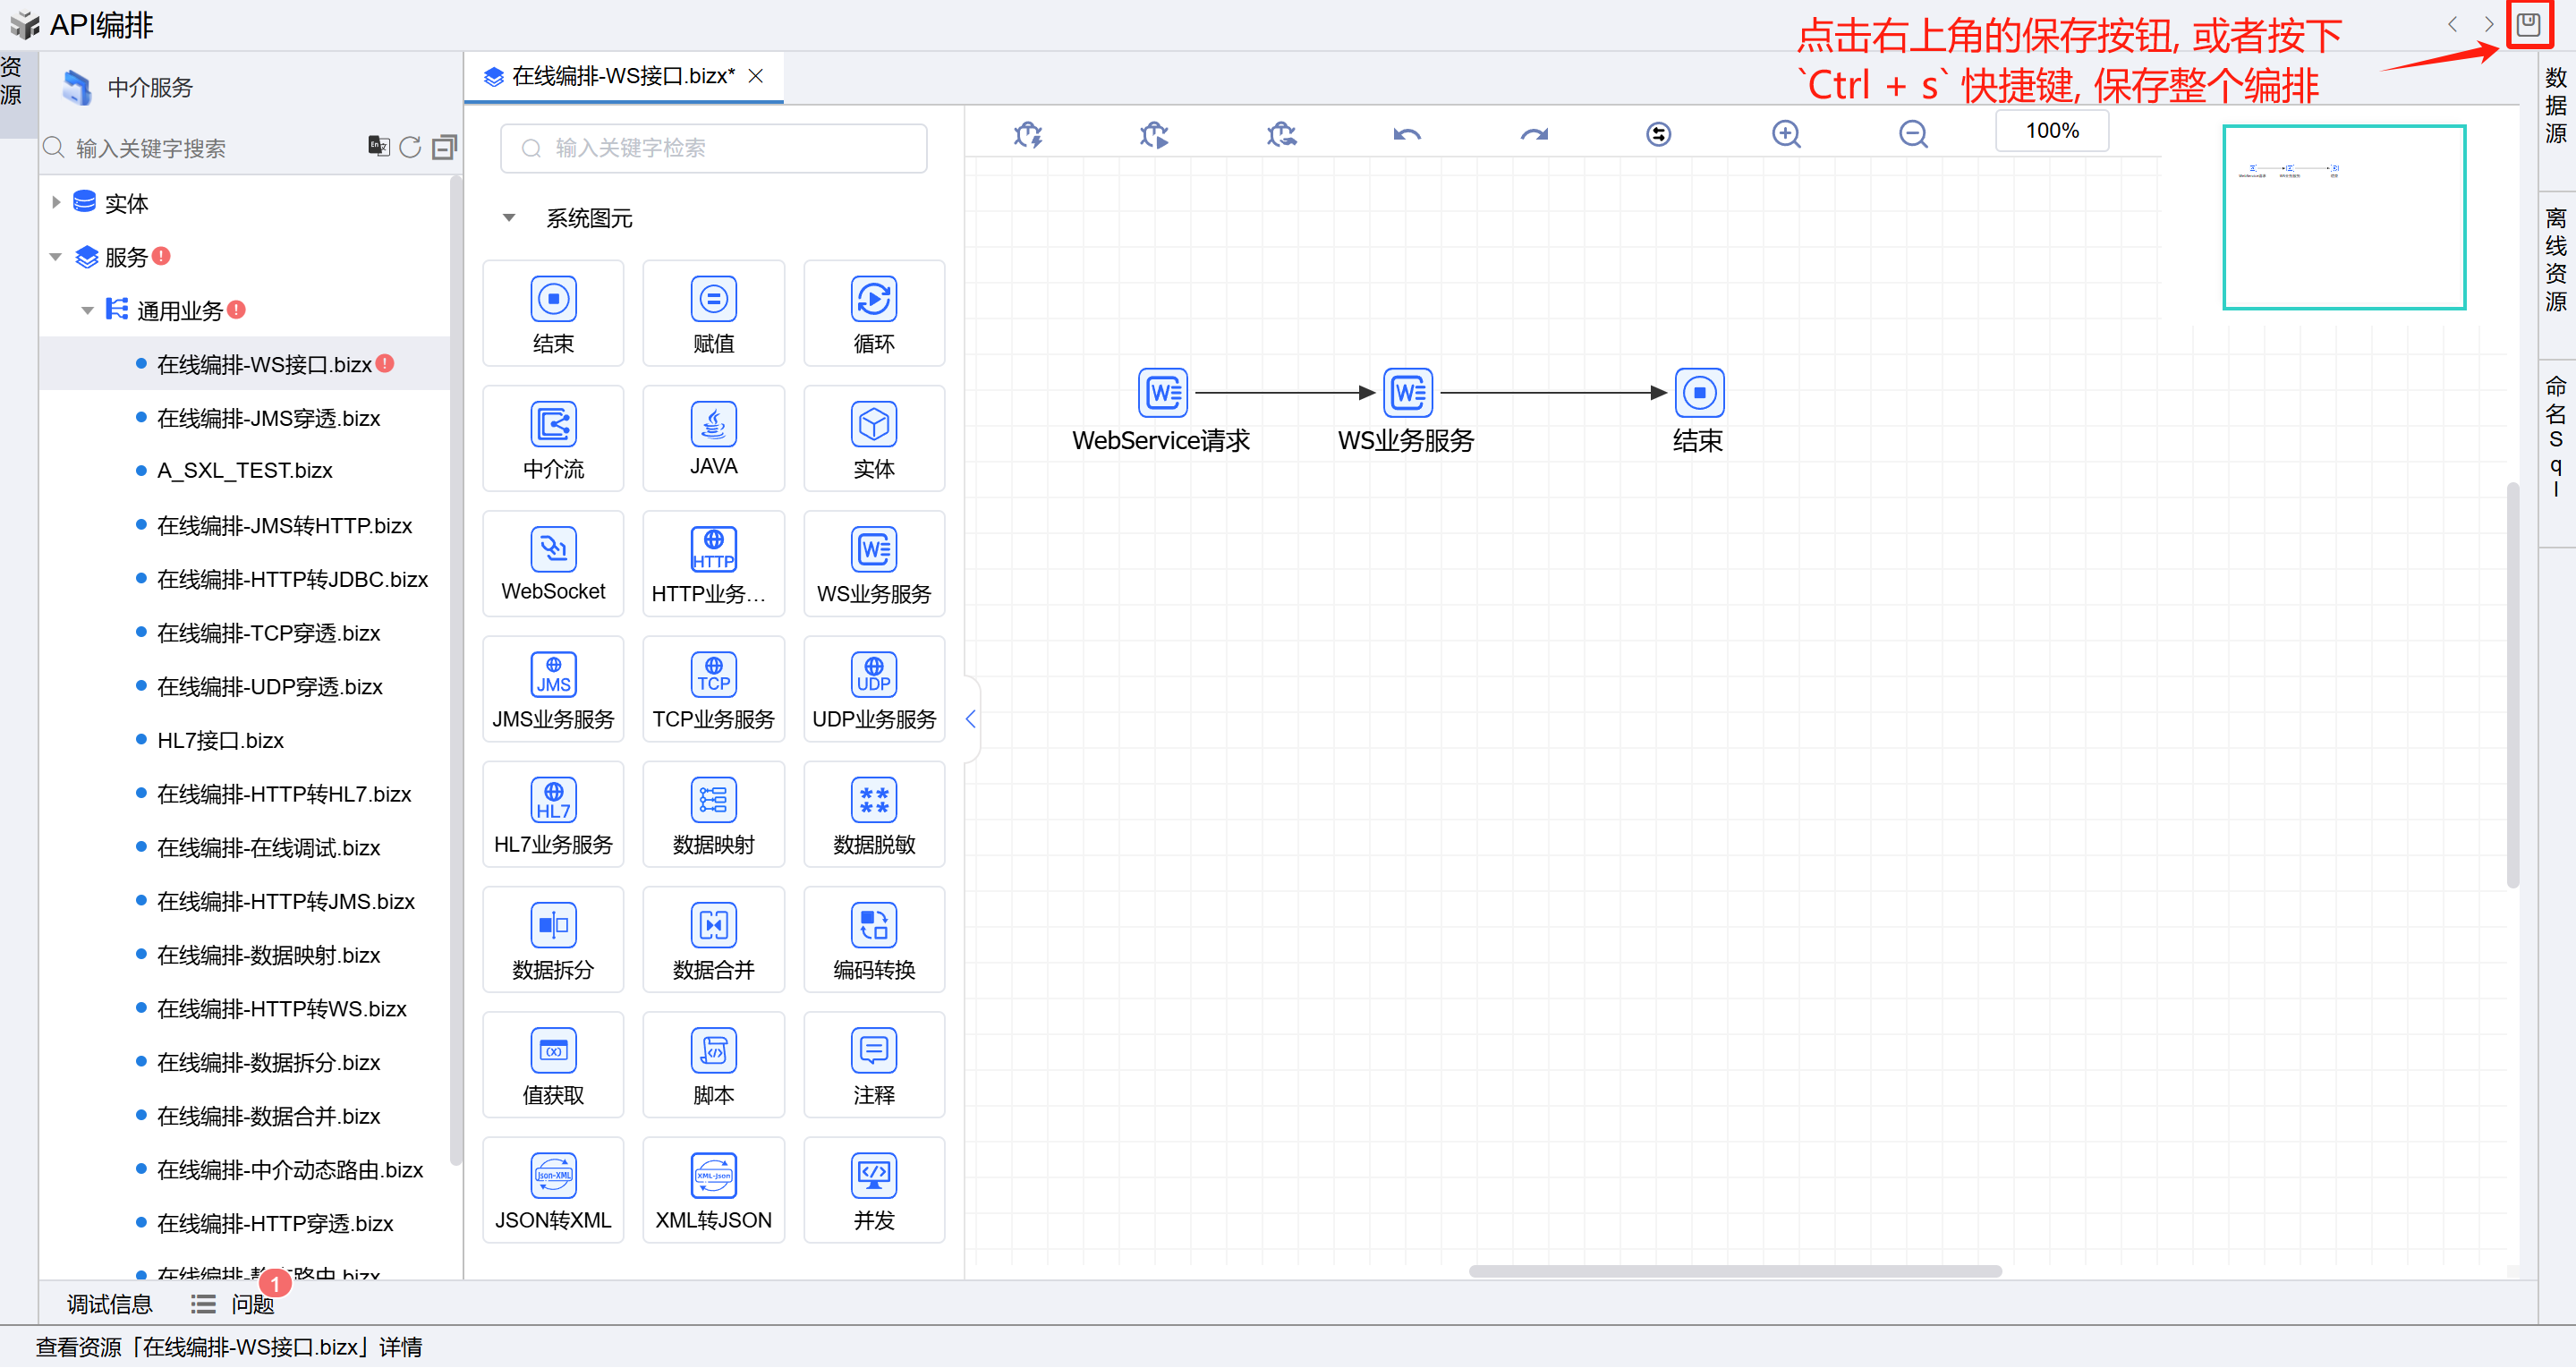Click the zoom in magnifier icon
Screen dimensions: 2576x1368
[x=1786, y=134]
